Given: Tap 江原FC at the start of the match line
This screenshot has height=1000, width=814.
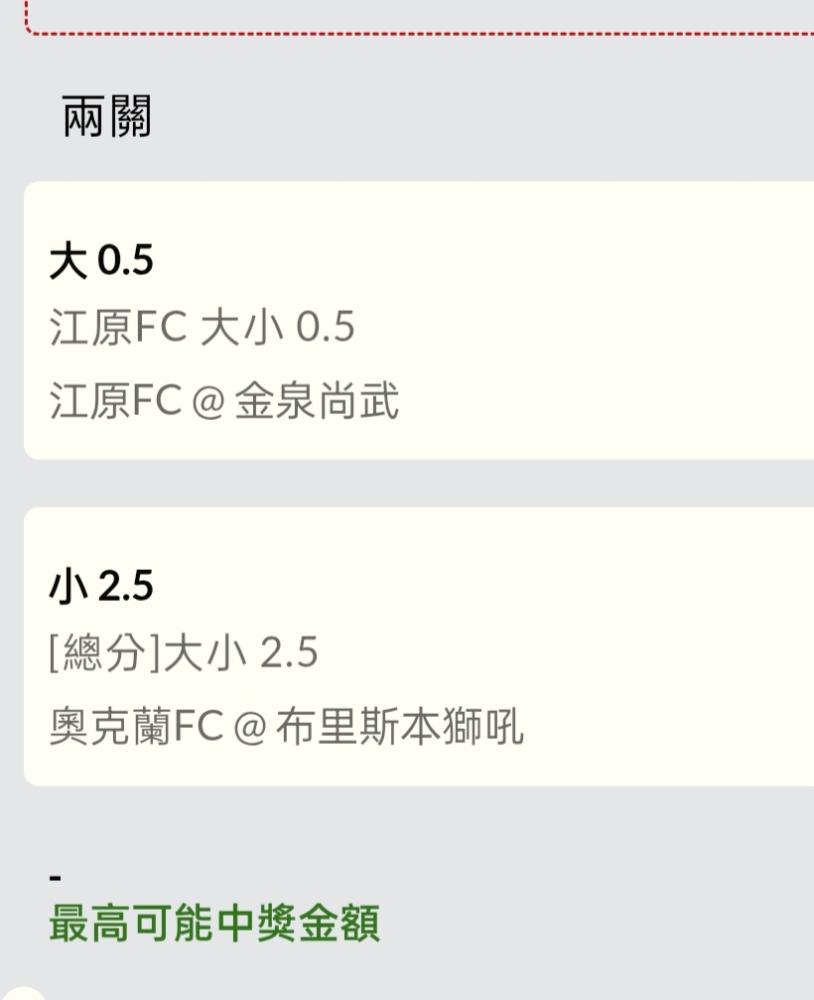Looking at the screenshot, I should (x=115, y=402).
